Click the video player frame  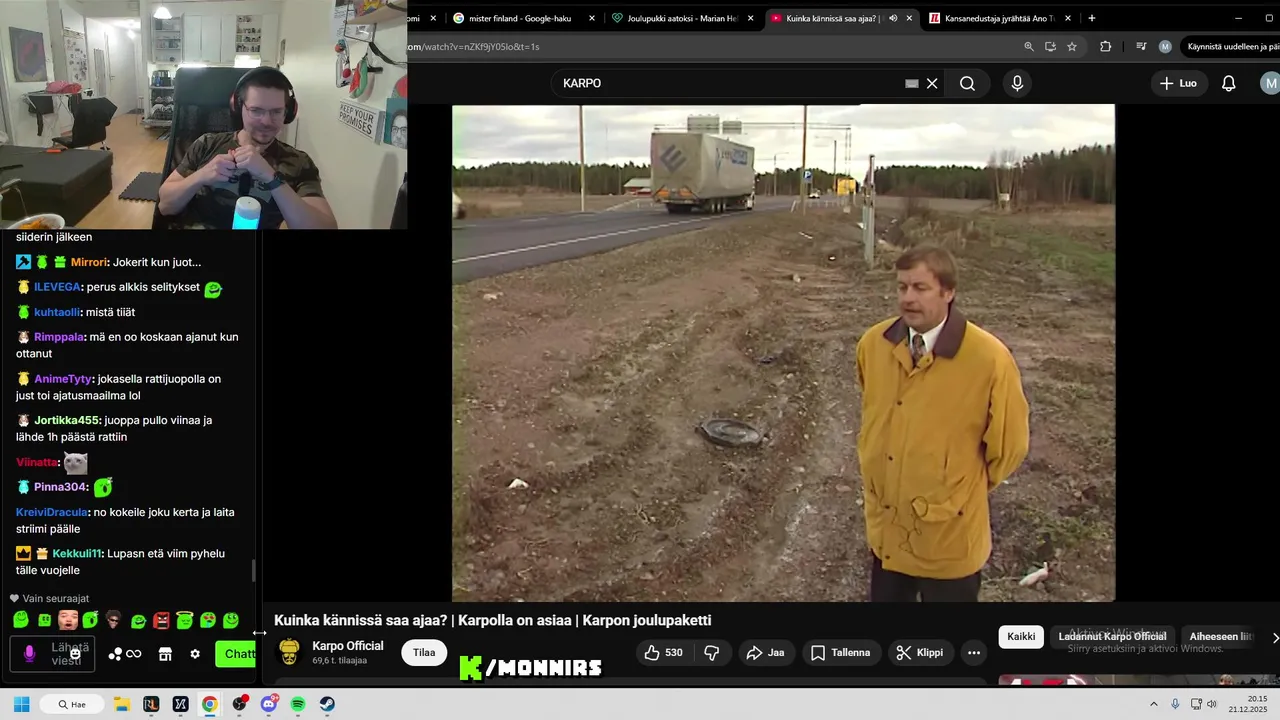783,353
